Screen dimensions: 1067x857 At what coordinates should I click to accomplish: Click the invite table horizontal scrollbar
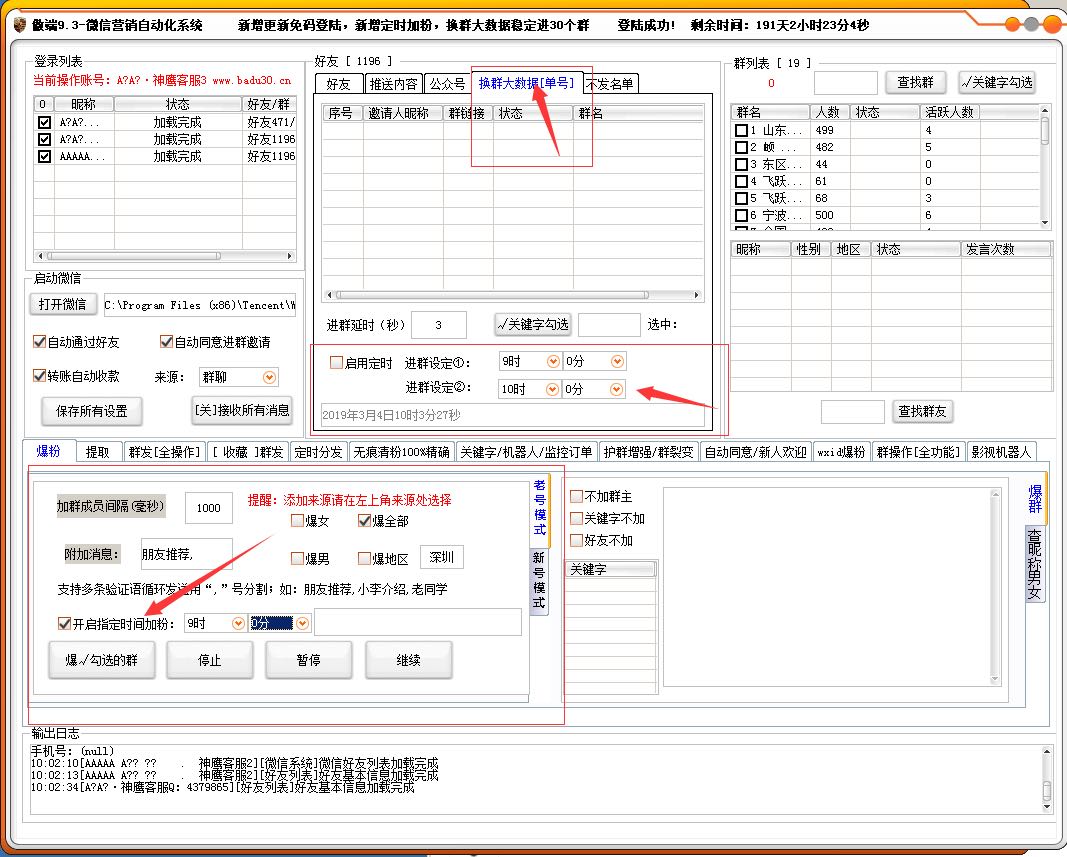pyautogui.click(x=514, y=295)
